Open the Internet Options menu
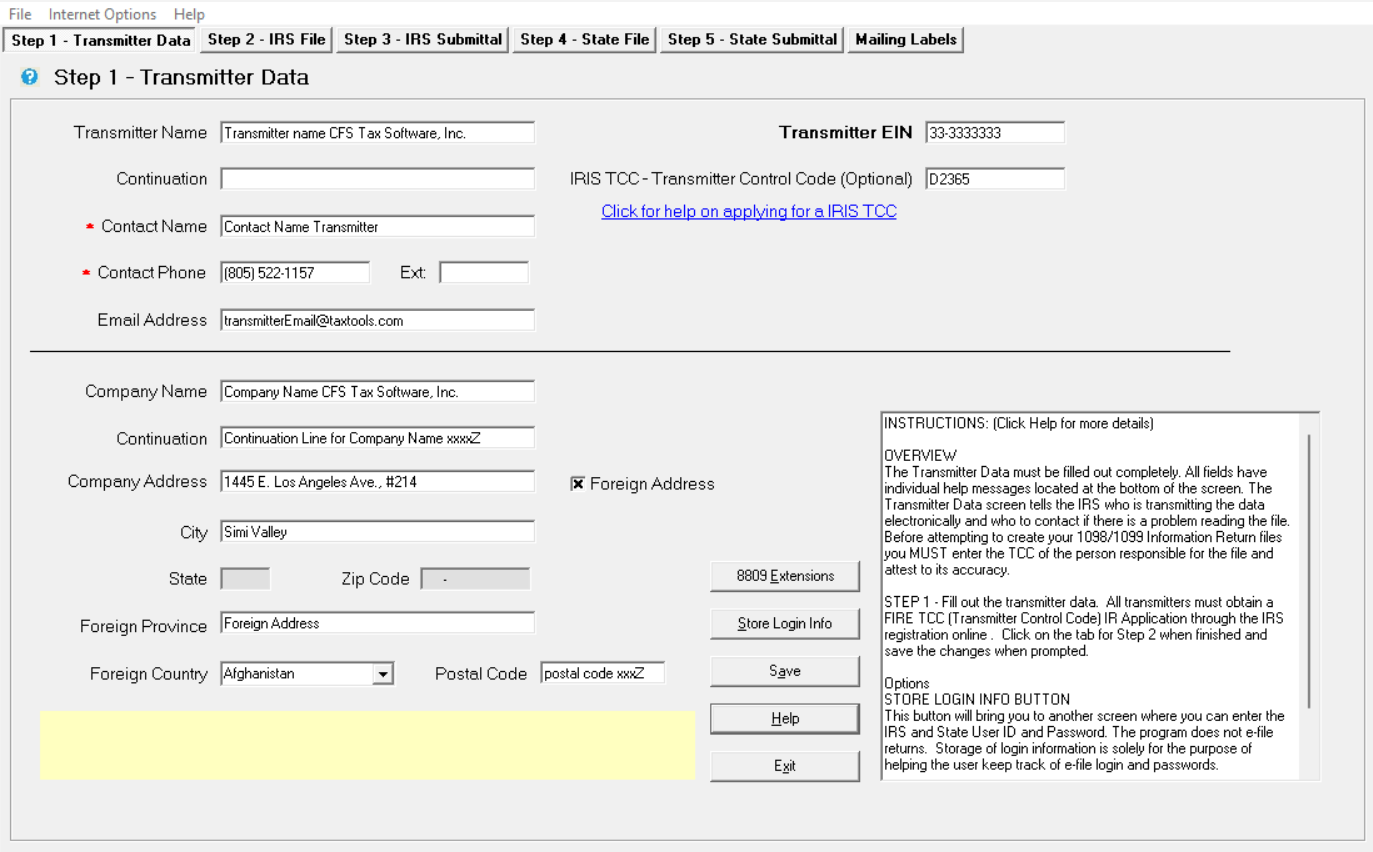Viewport: 1373px width, 852px height. [102, 14]
